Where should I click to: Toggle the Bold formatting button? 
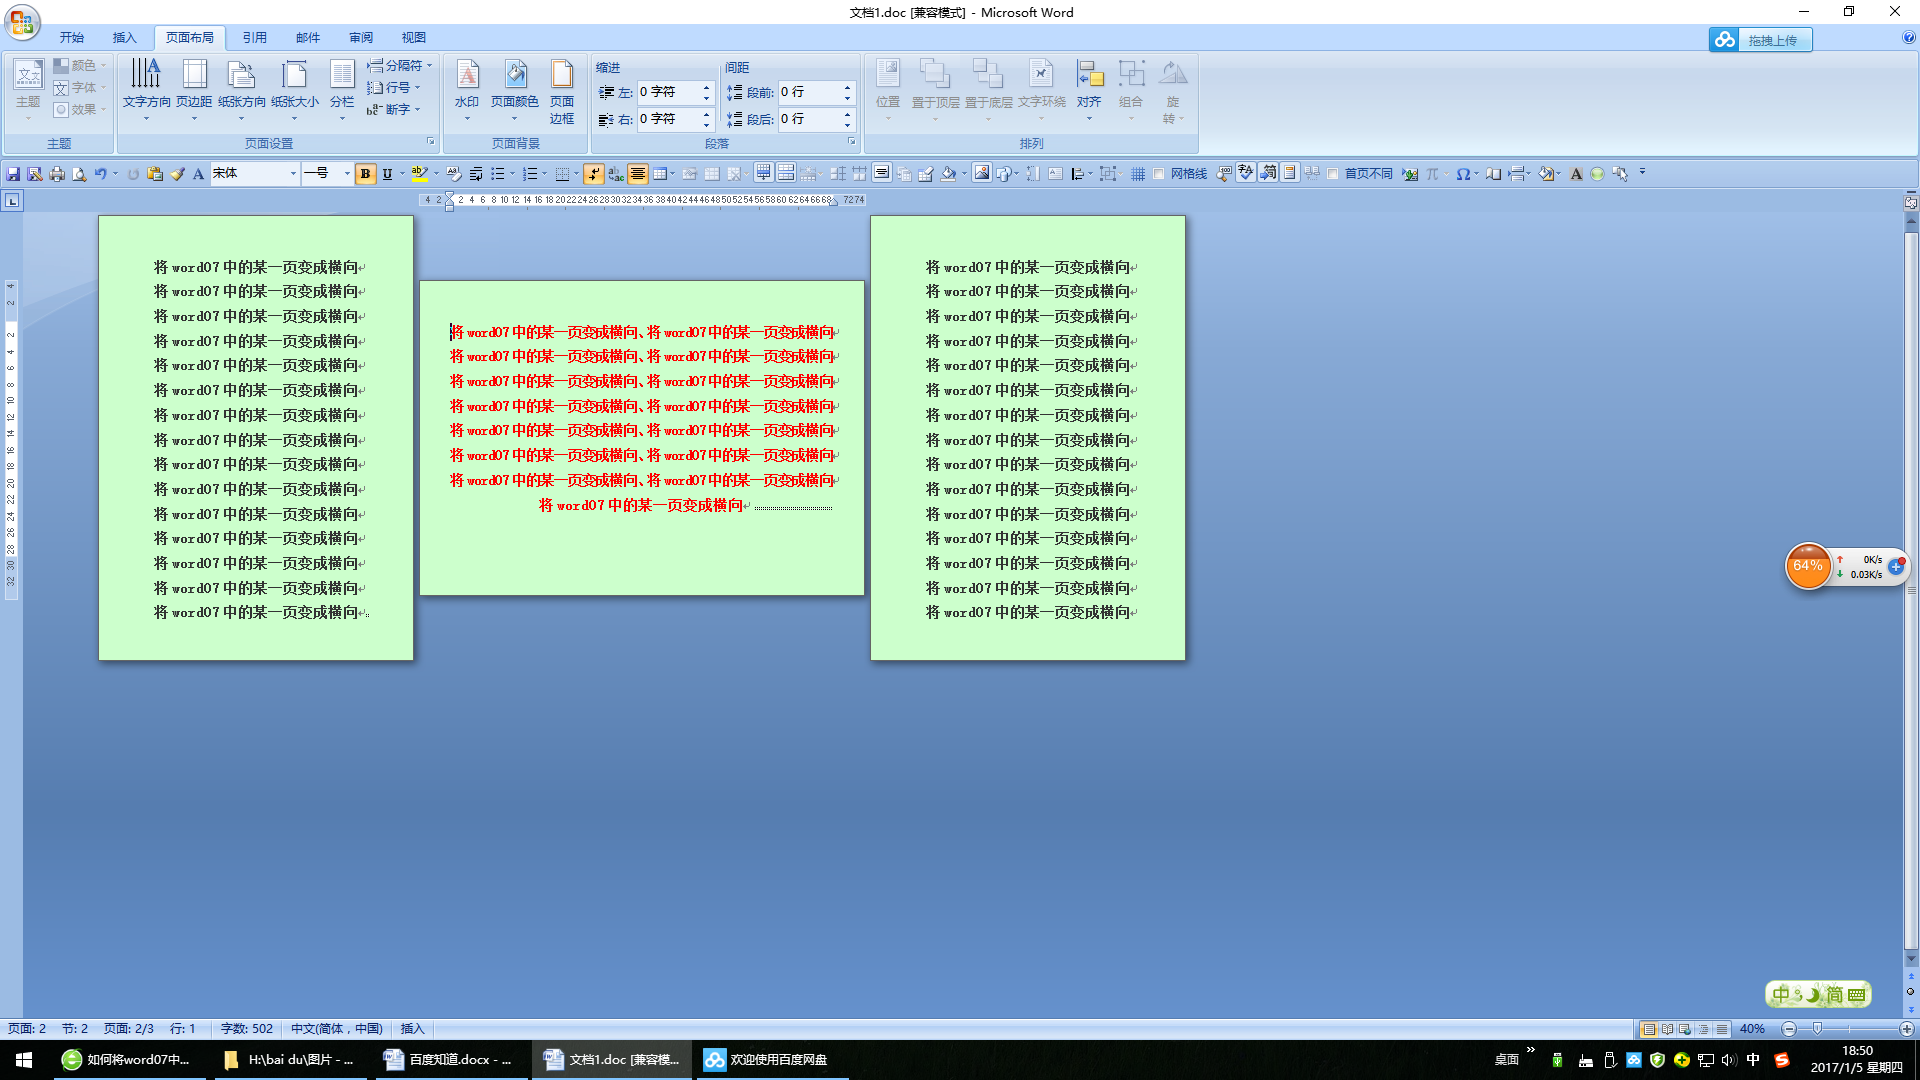click(x=365, y=174)
